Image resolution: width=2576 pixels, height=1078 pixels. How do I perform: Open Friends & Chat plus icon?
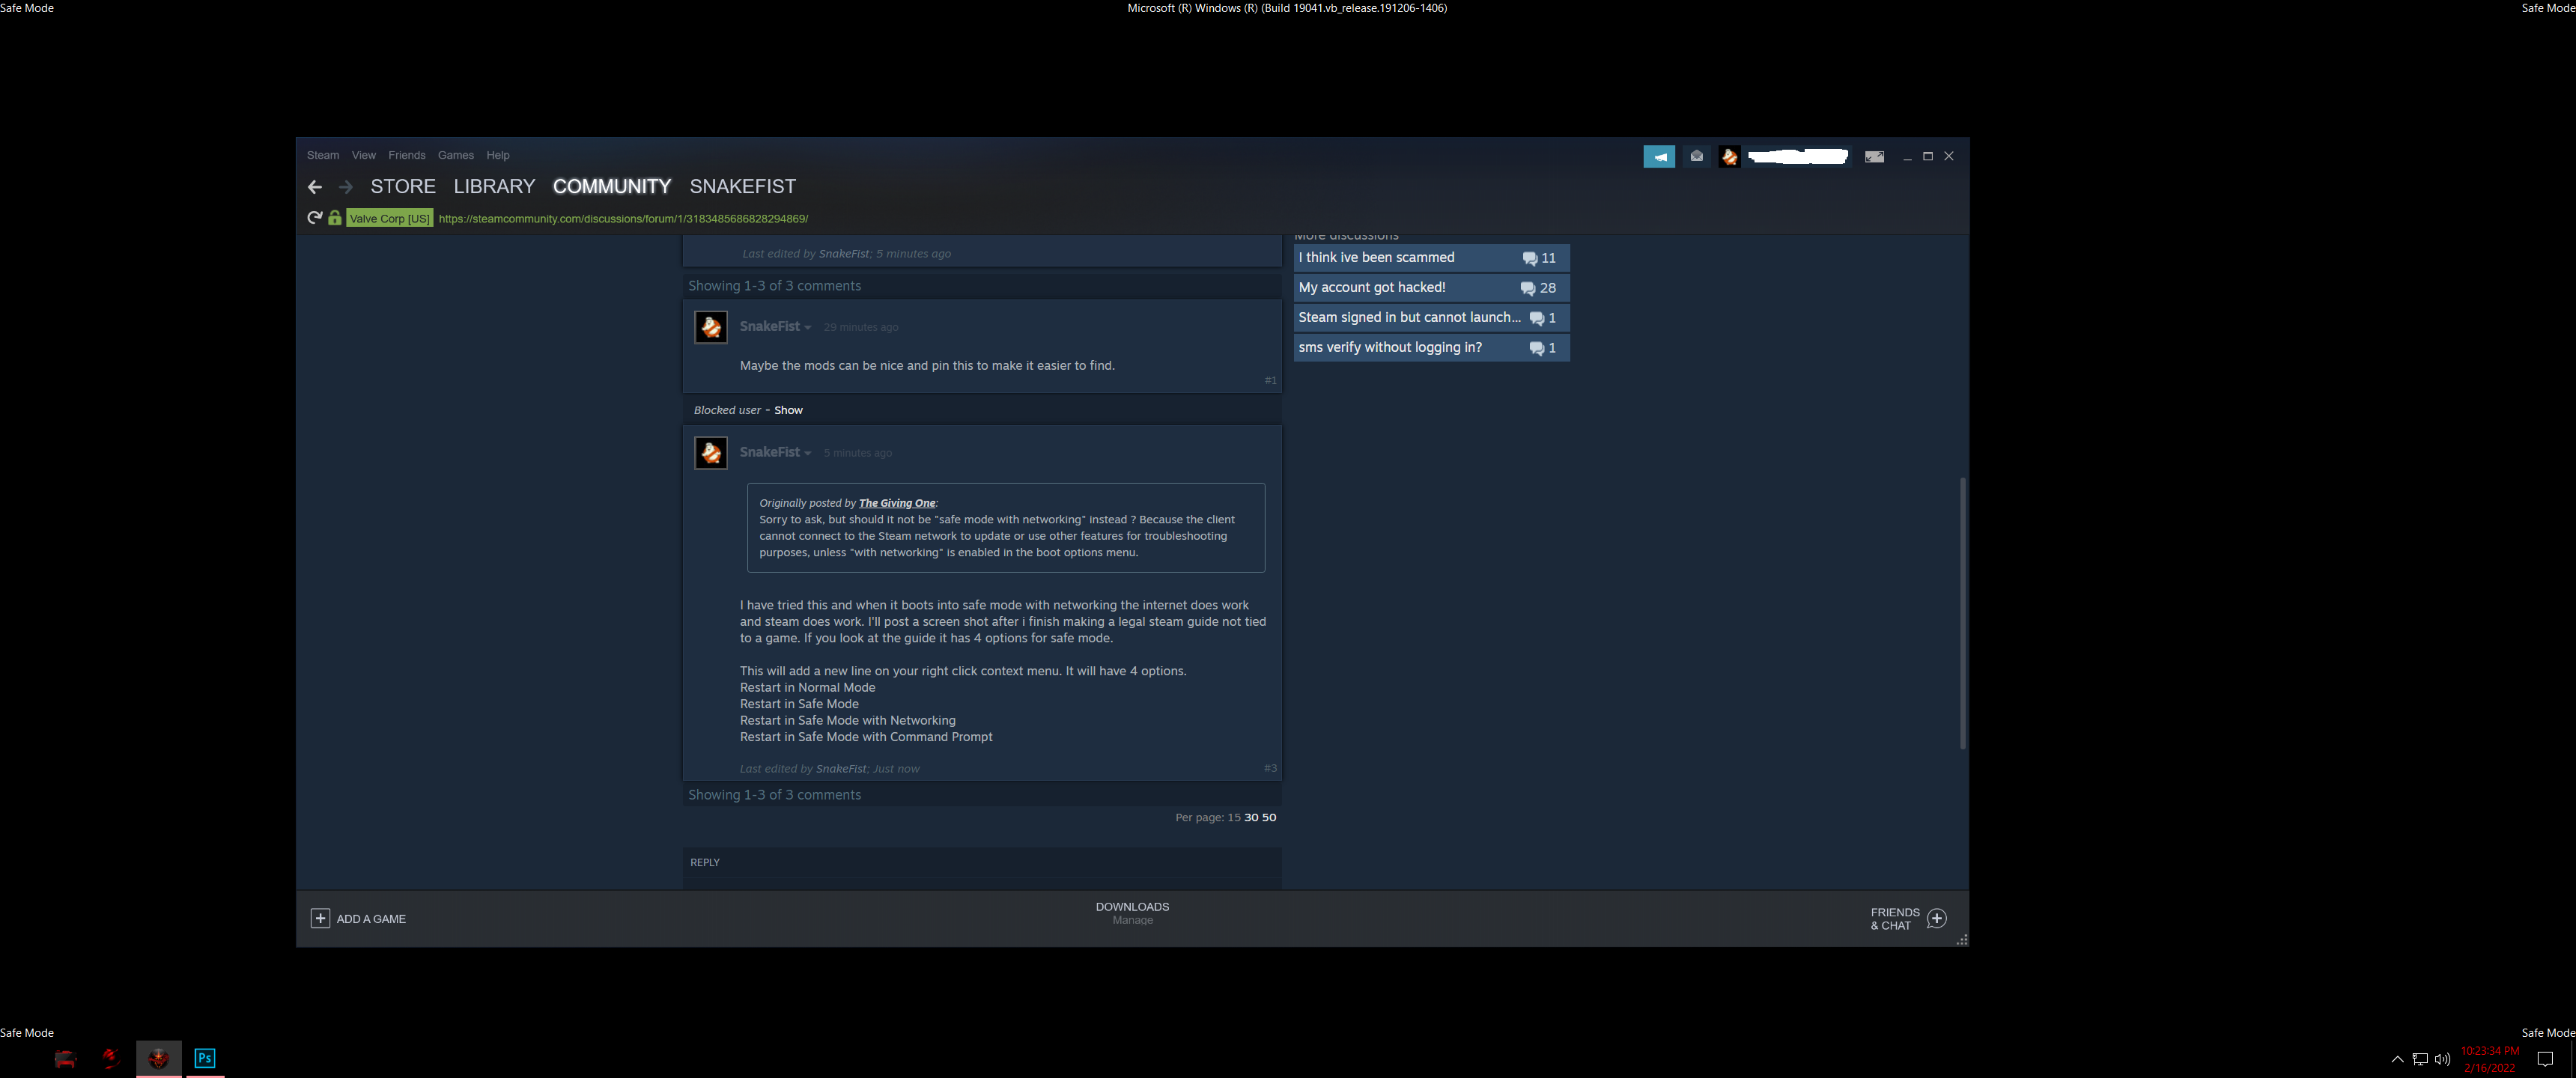pyautogui.click(x=1936, y=918)
